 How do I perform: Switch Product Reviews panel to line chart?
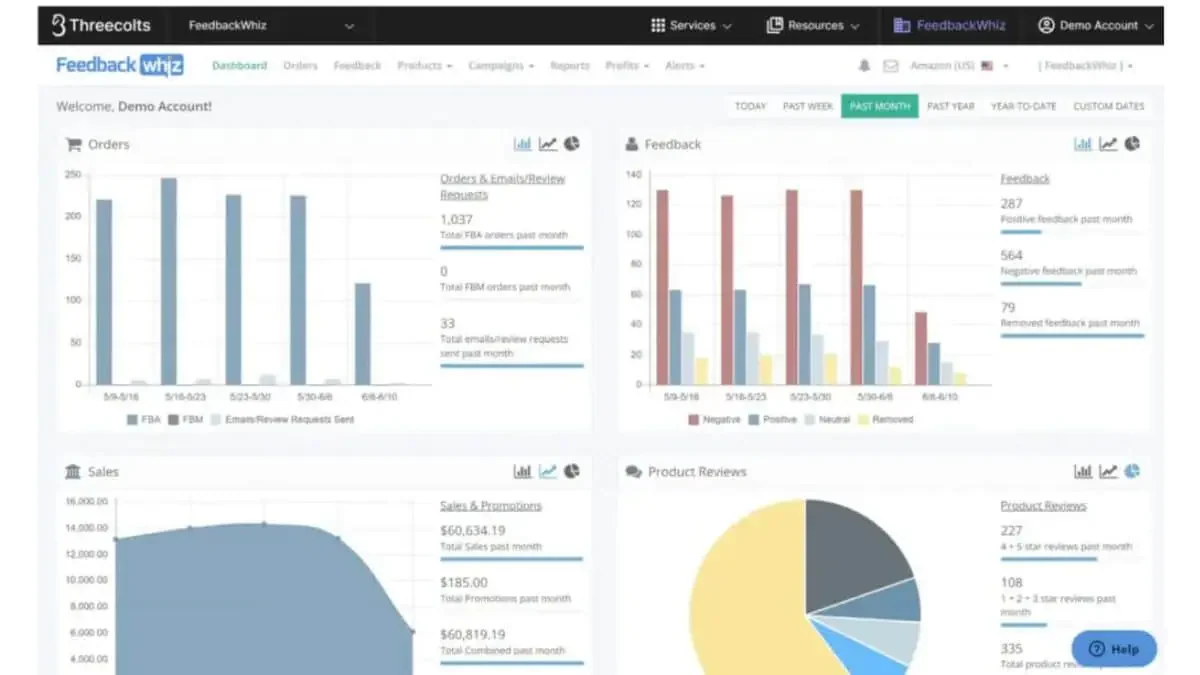[x=1108, y=471]
